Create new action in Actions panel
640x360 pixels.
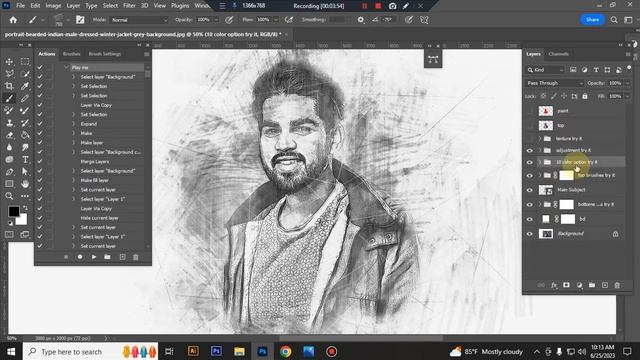pyautogui.click(x=122, y=257)
